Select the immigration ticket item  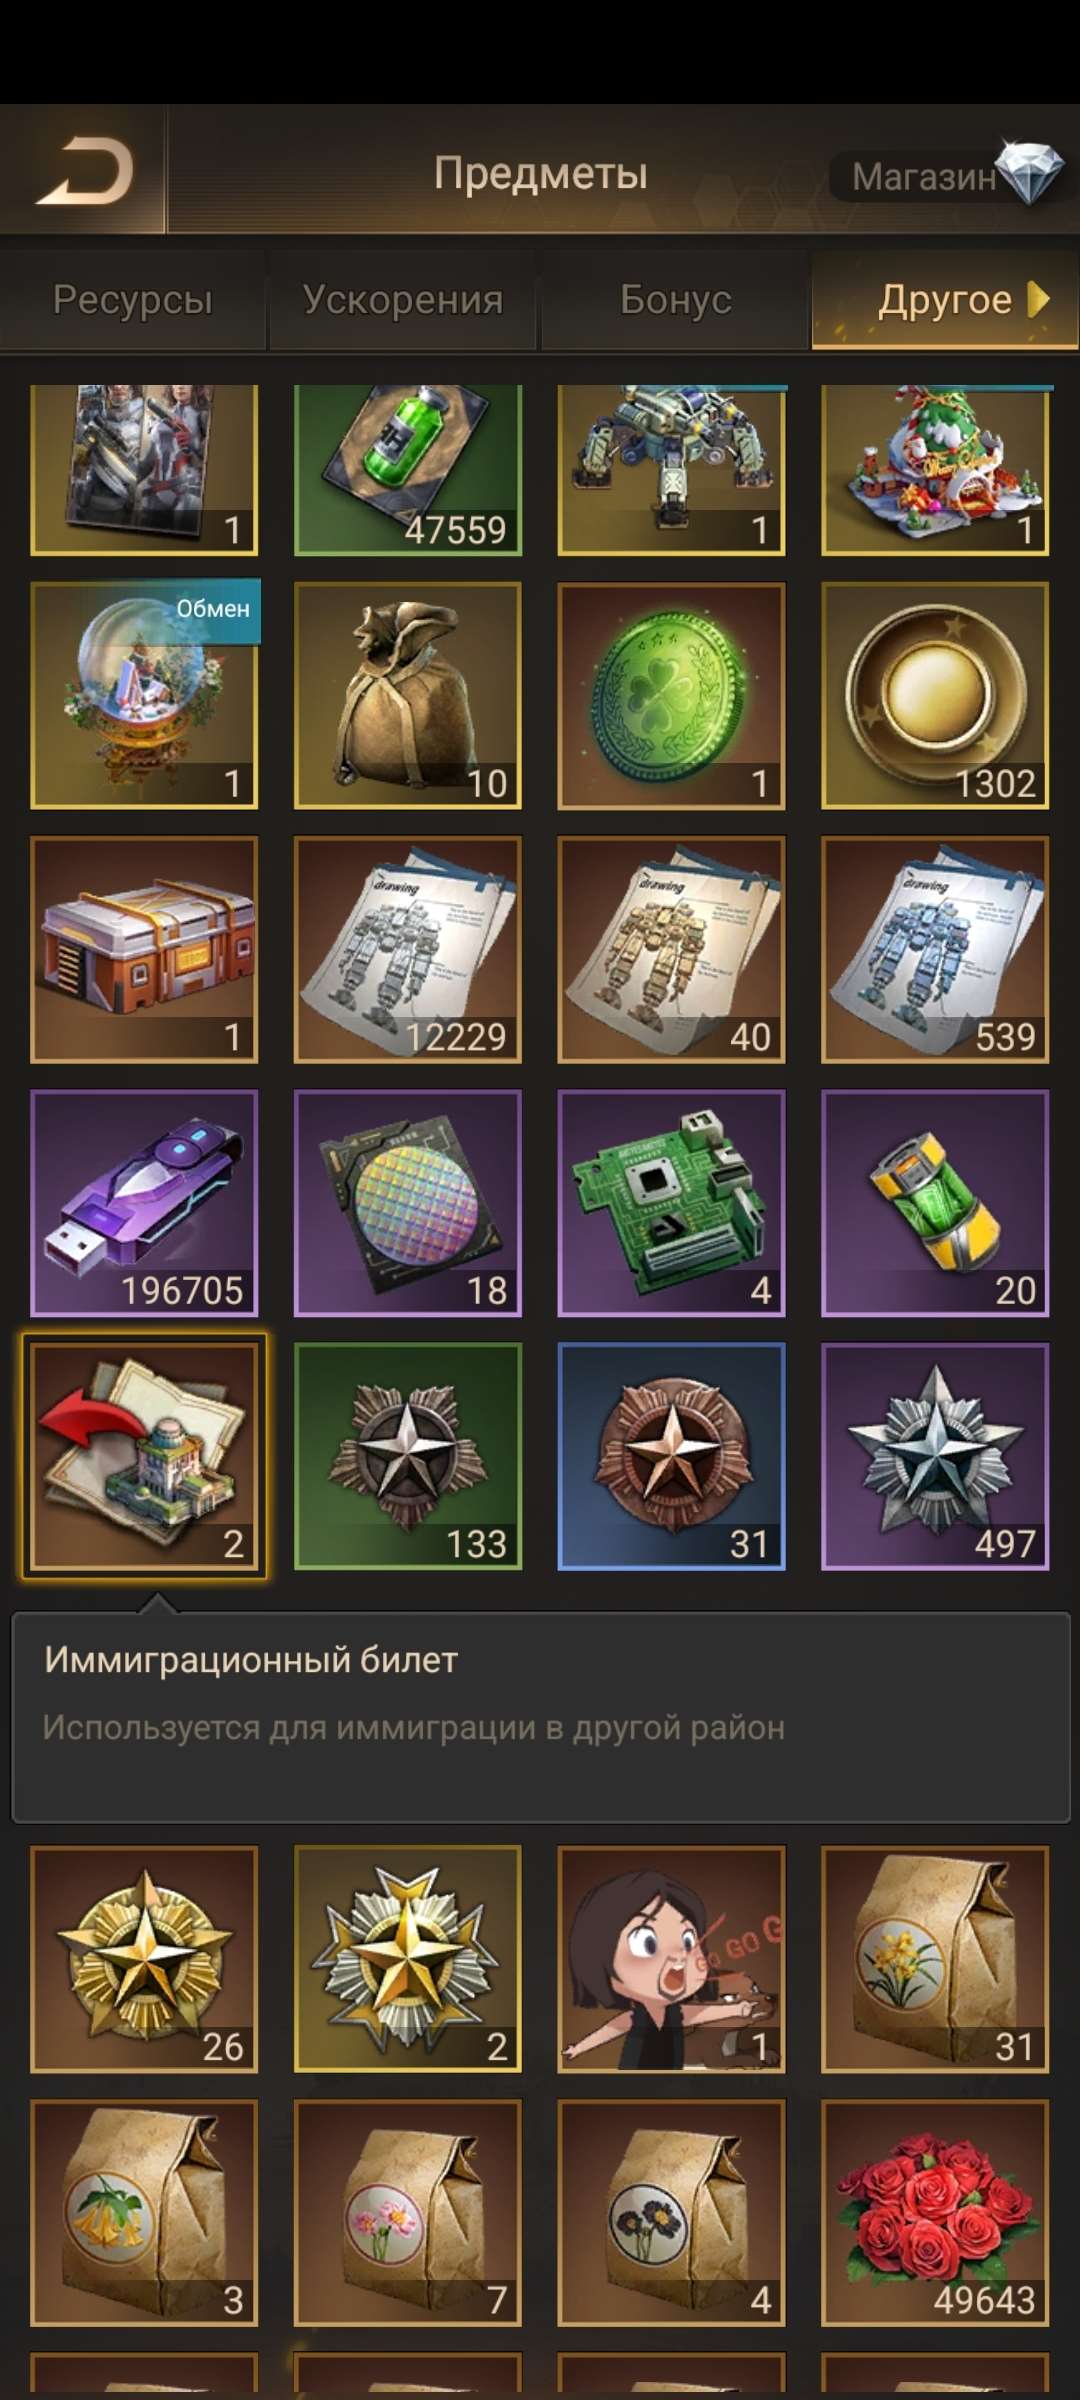[x=144, y=1456]
